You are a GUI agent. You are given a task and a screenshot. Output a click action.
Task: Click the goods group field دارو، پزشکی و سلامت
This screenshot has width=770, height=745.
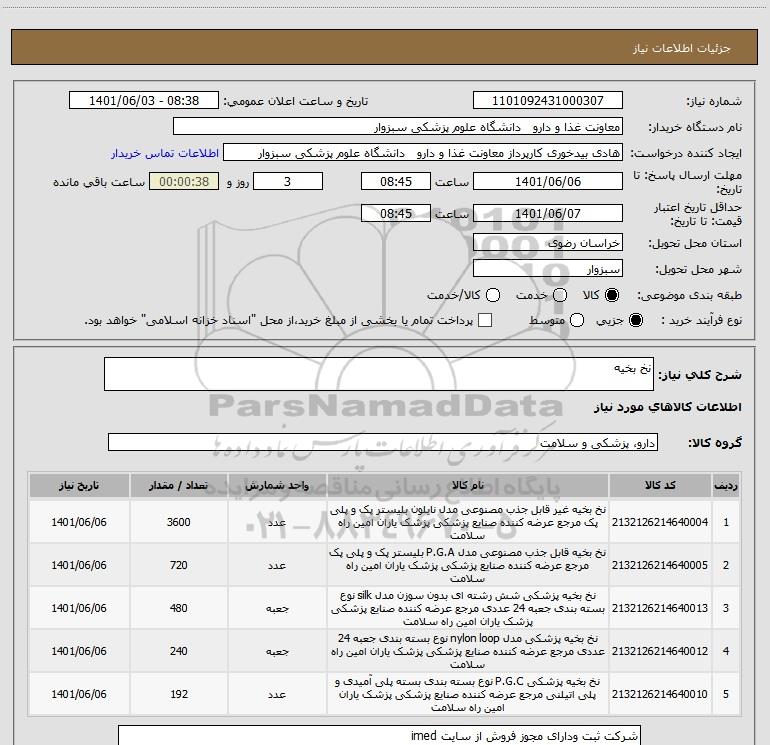click(383, 442)
